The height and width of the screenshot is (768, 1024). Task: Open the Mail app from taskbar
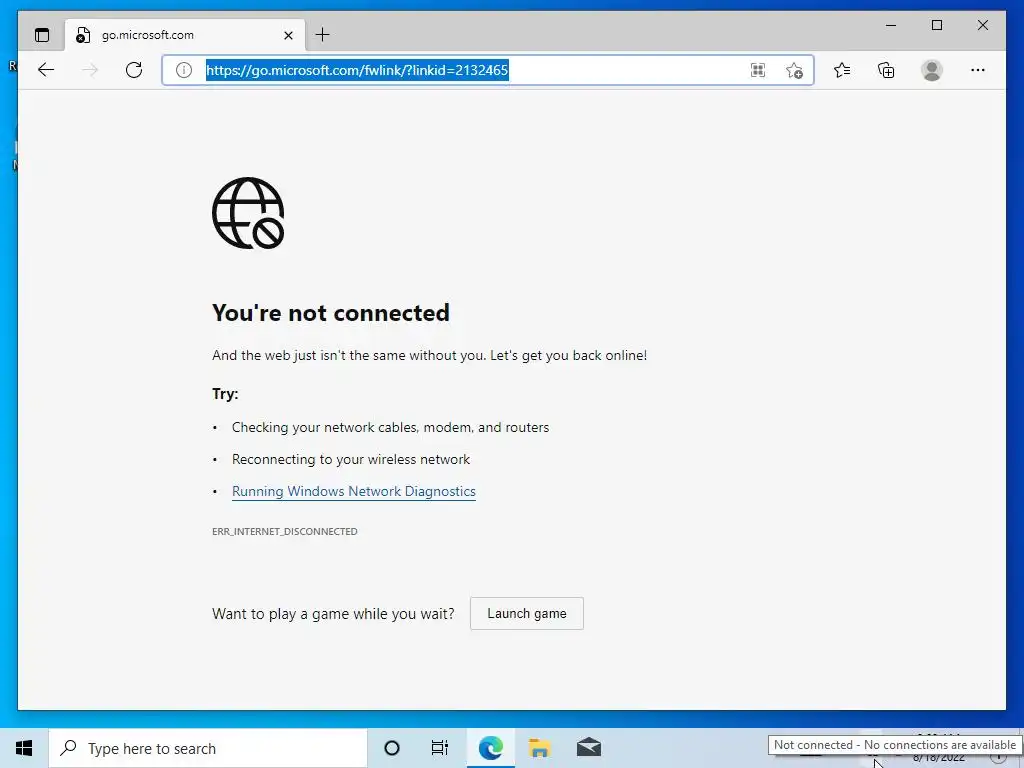(589, 748)
